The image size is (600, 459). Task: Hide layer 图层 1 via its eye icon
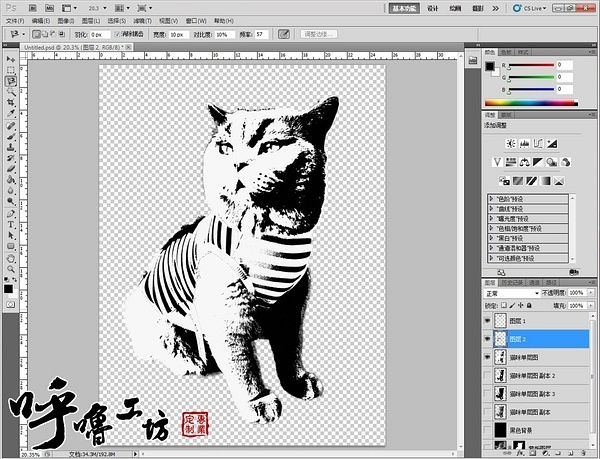pos(488,321)
